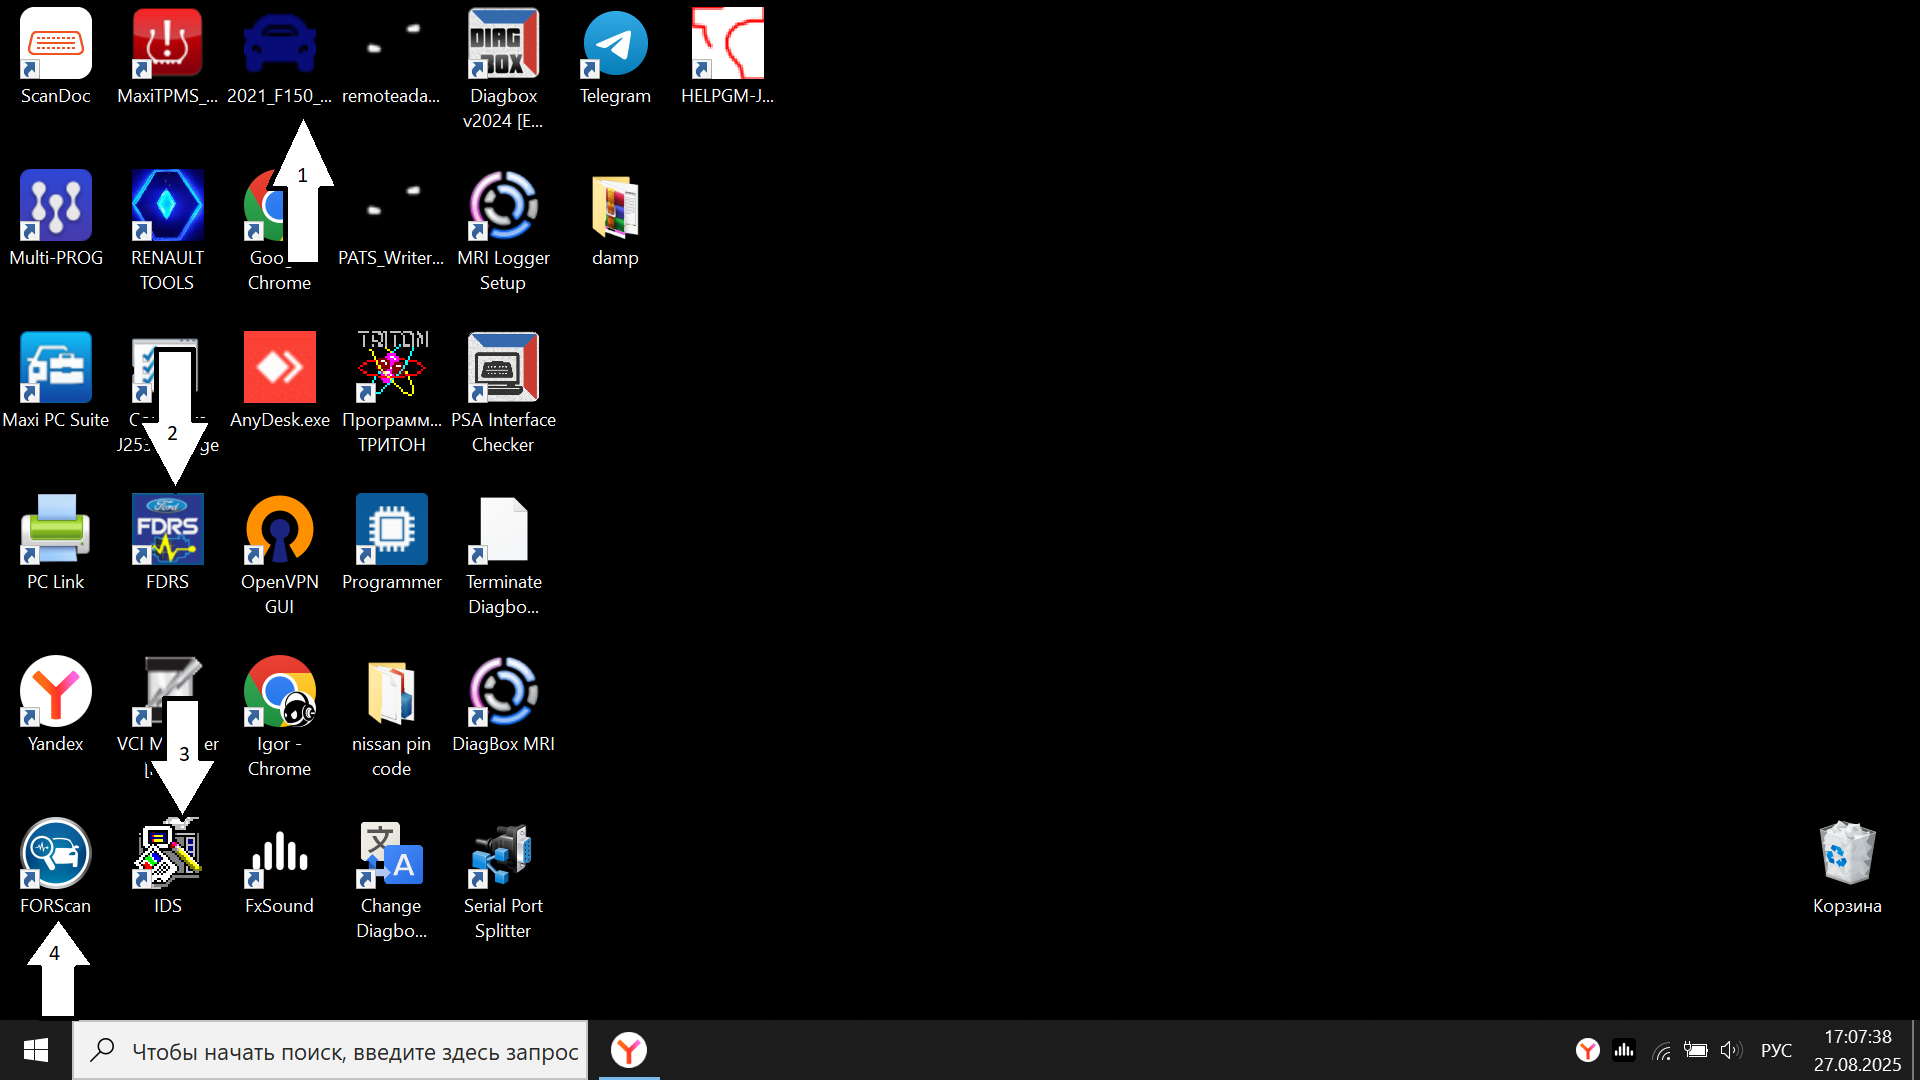The width and height of the screenshot is (1920, 1080).
Task: Click the Show desktop strip
Action: [1915, 1050]
